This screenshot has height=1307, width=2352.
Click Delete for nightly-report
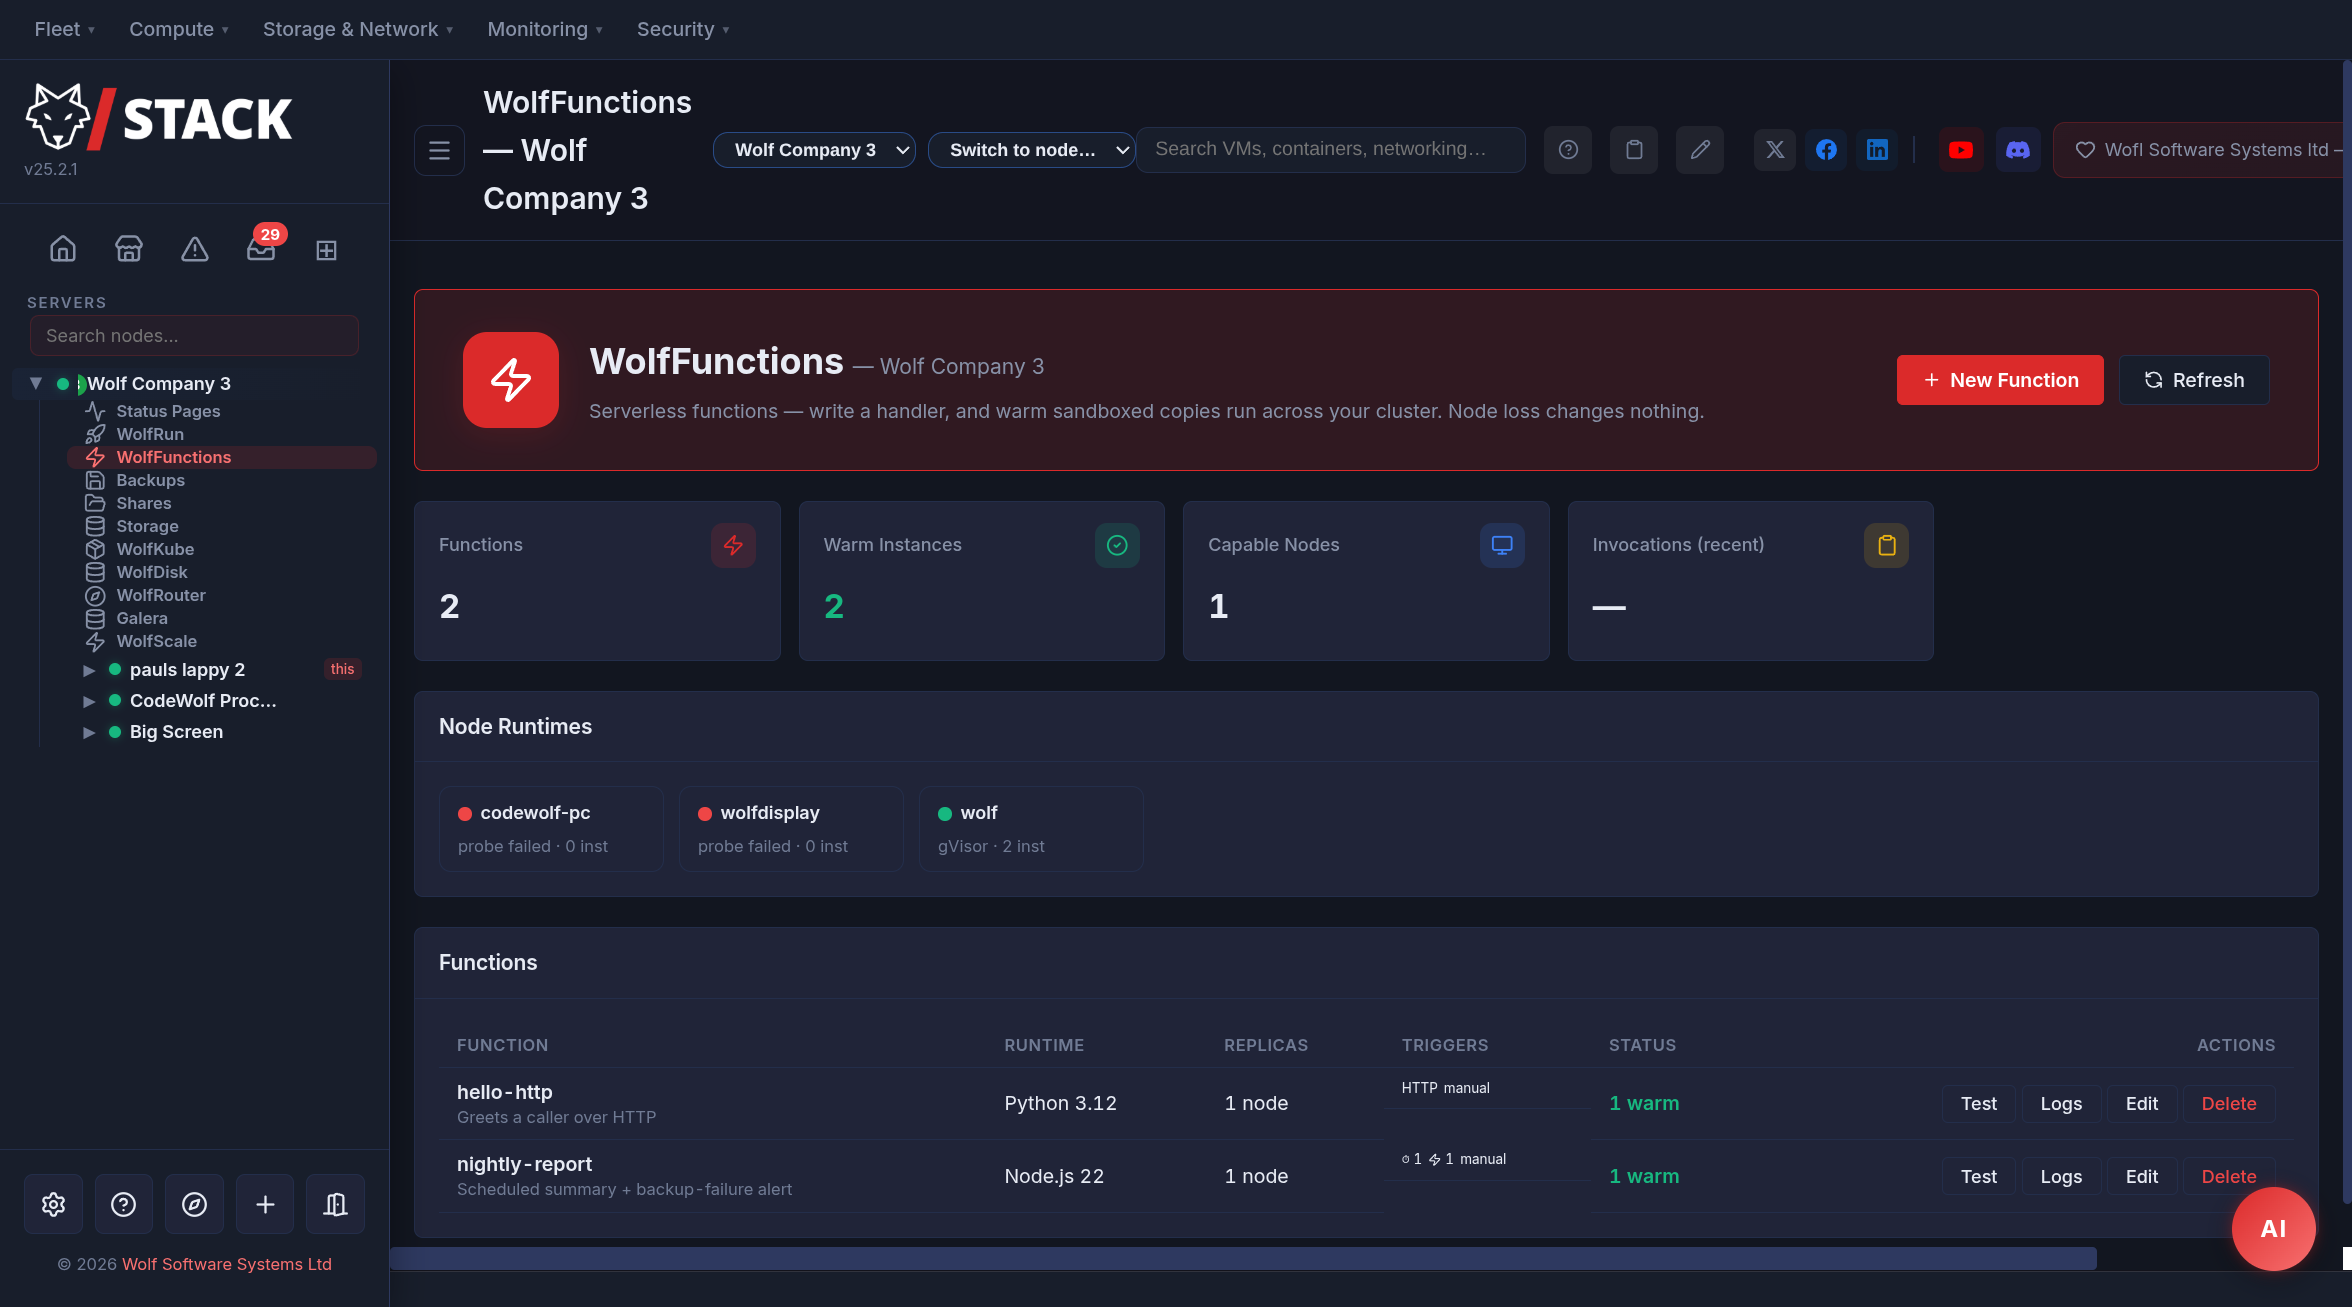click(2229, 1177)
